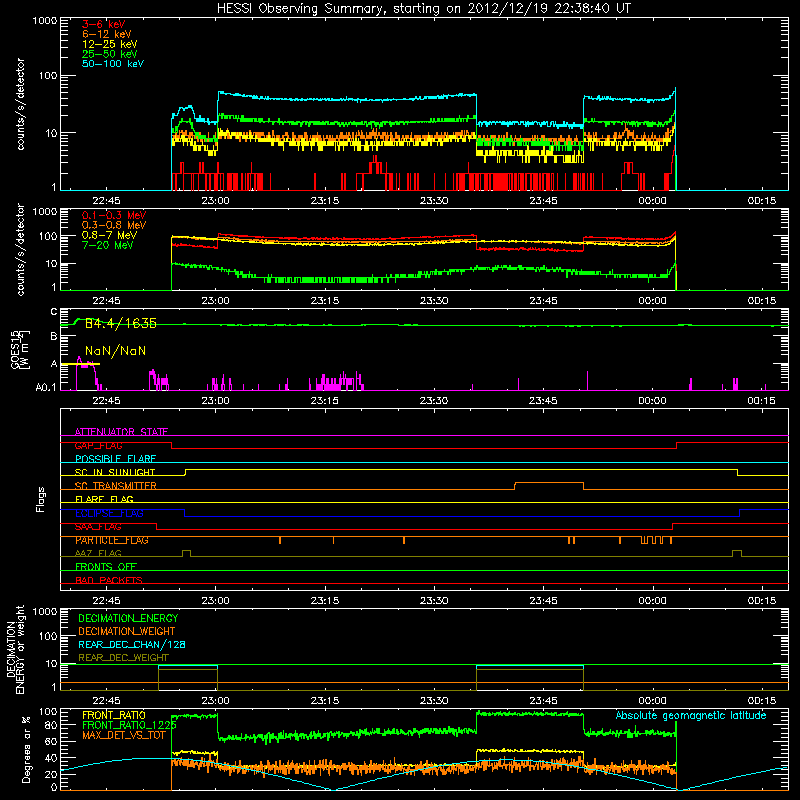Select the 3-6 keV legend label

[x=103, y=24]
